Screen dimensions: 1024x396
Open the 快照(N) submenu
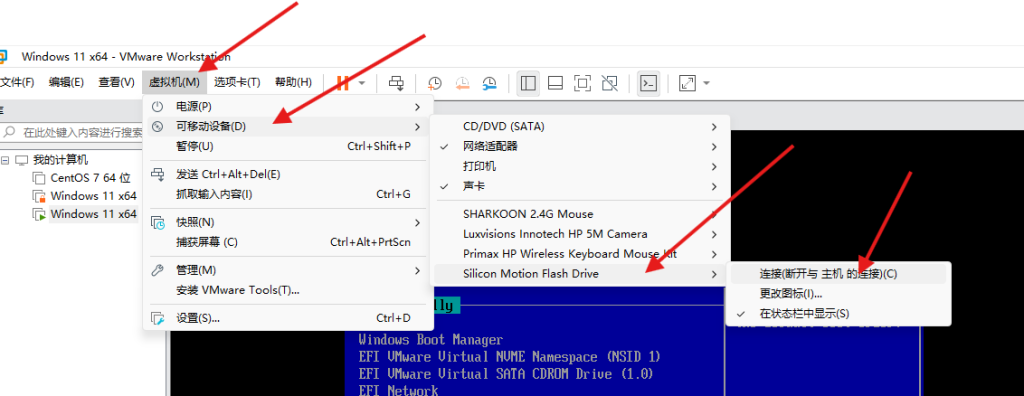[x=287, y=222]
